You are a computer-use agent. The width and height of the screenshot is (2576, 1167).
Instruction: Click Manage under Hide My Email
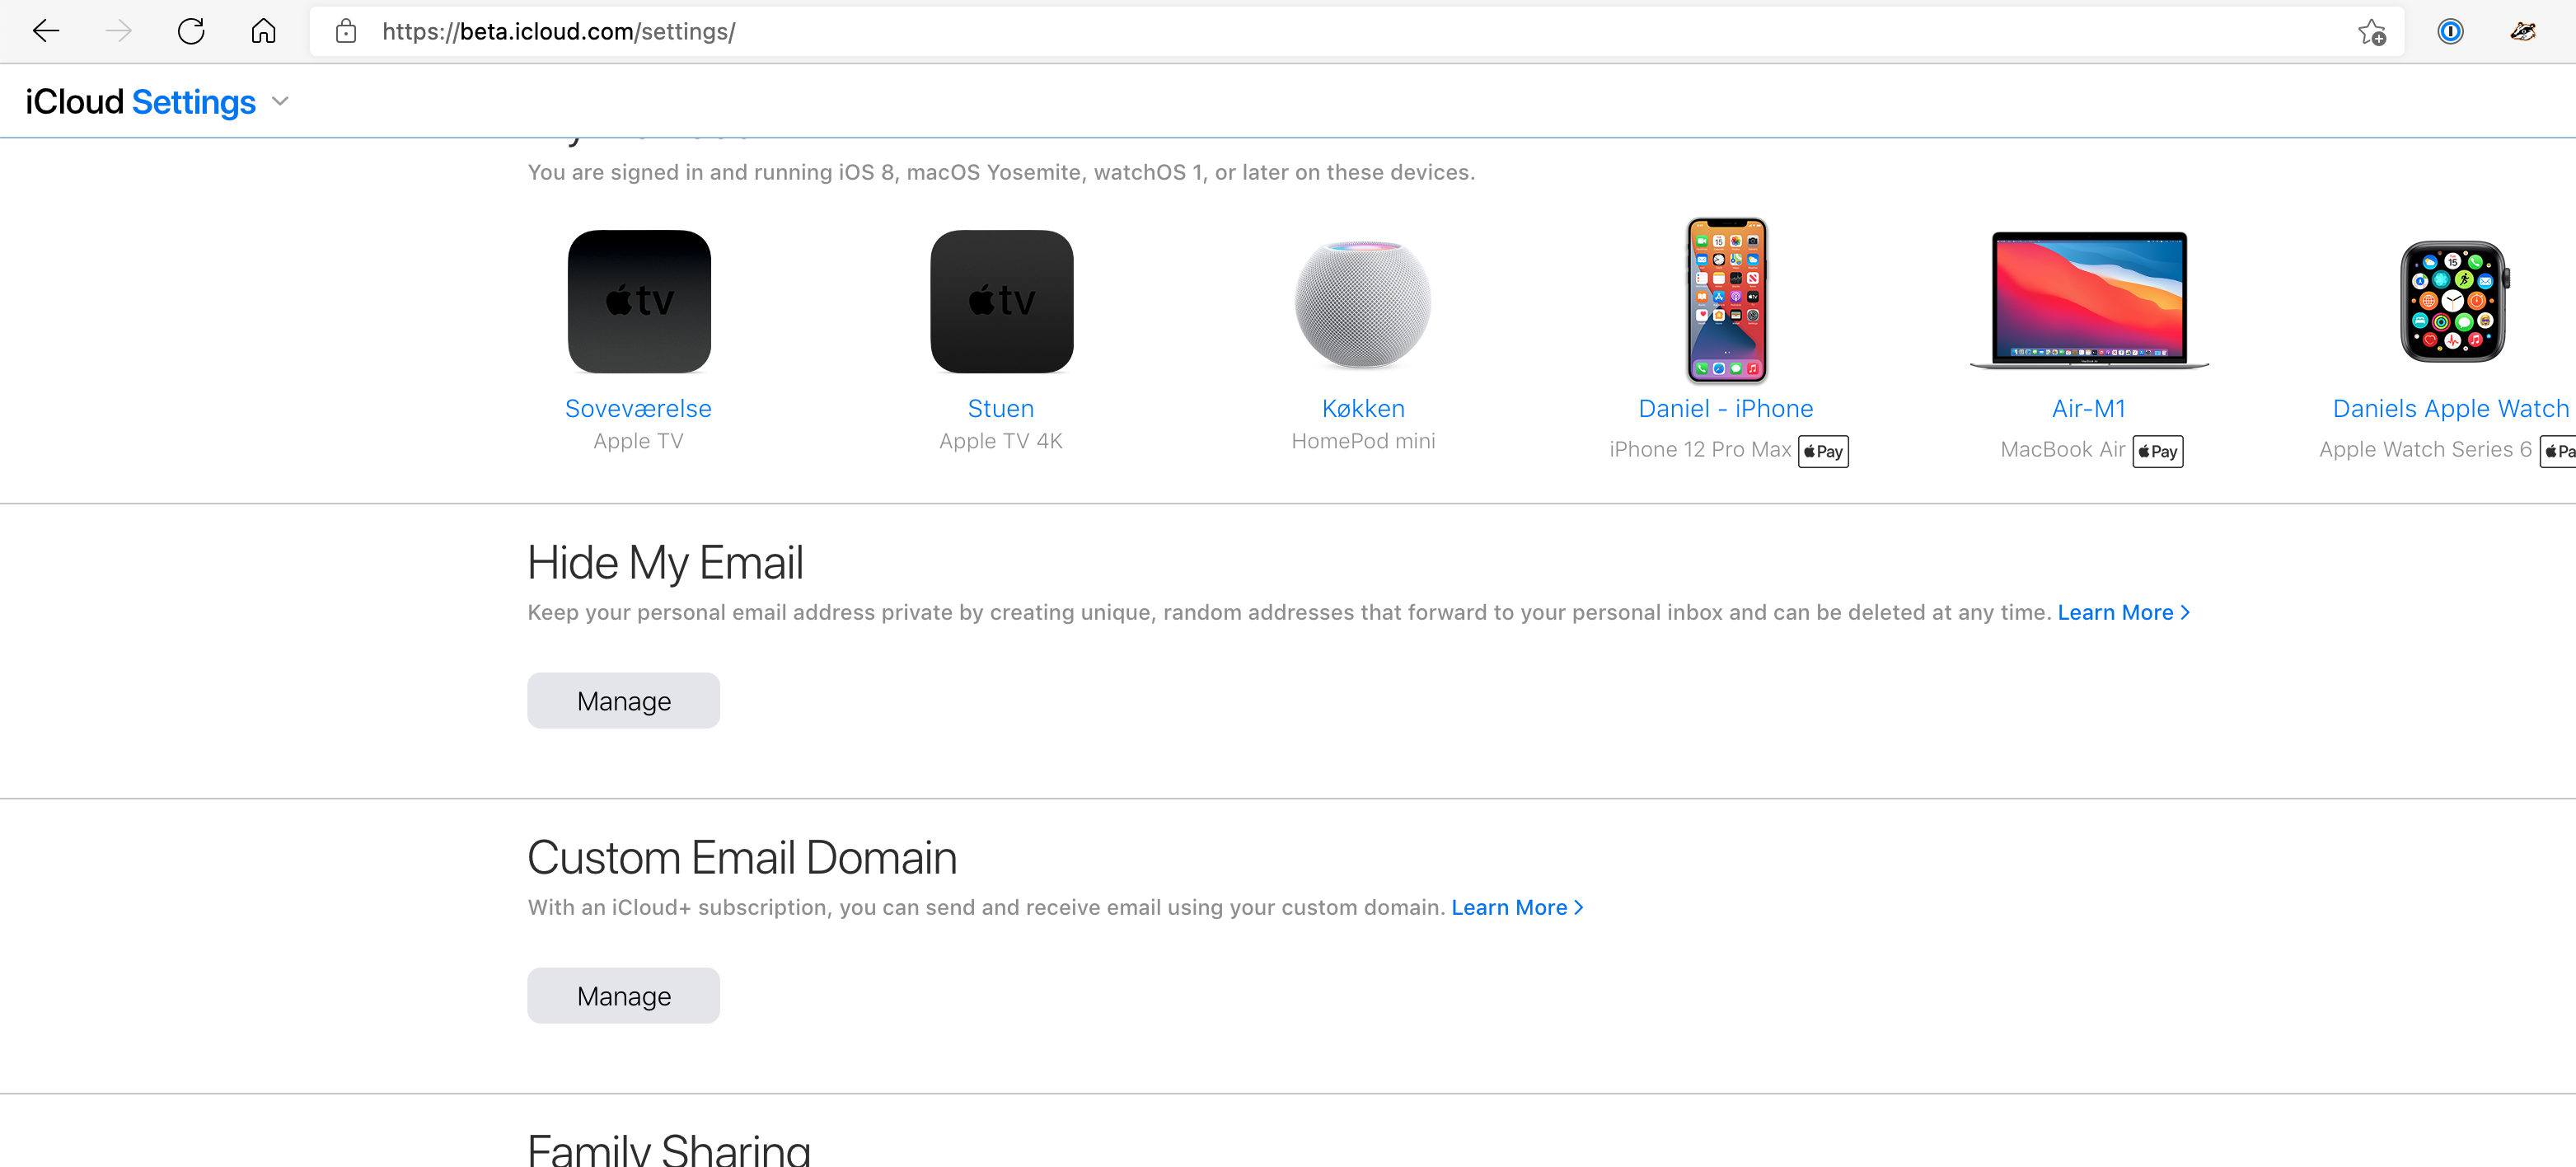click(623, 700)
